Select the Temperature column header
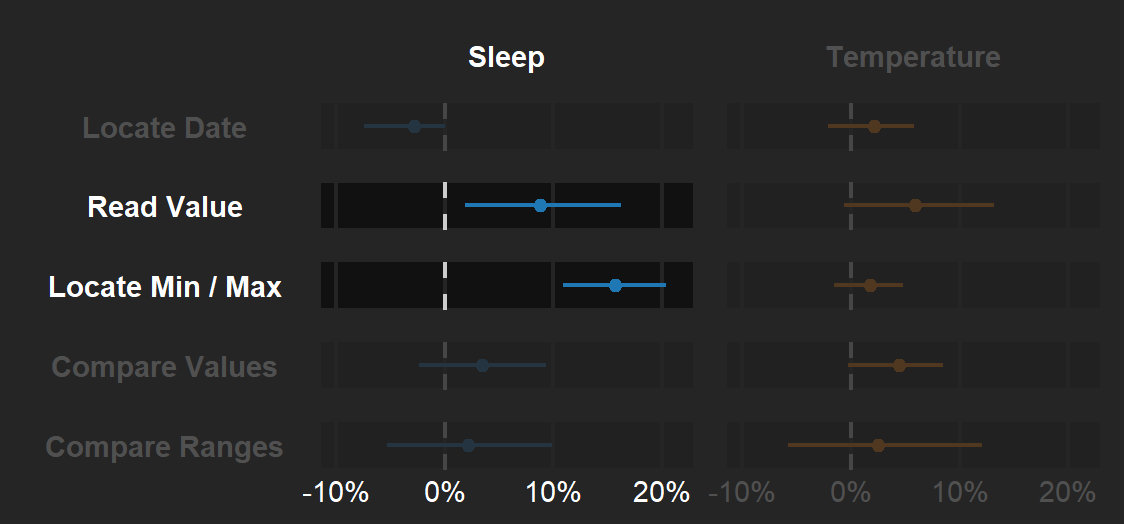The image size is (1124, 524). coord(913,58)
